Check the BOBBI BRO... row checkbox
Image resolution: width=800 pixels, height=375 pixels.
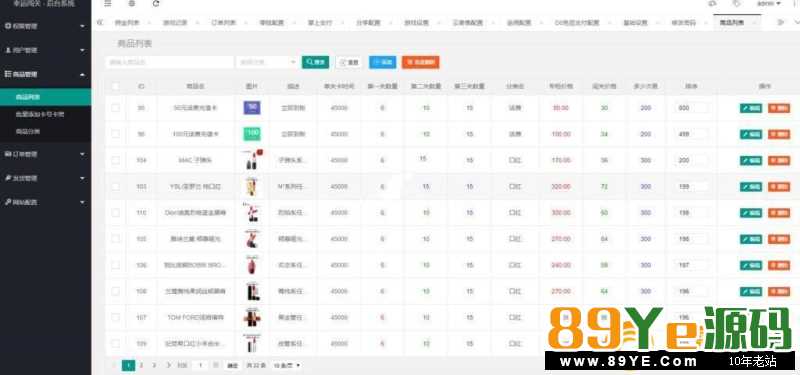coord(115,265)
